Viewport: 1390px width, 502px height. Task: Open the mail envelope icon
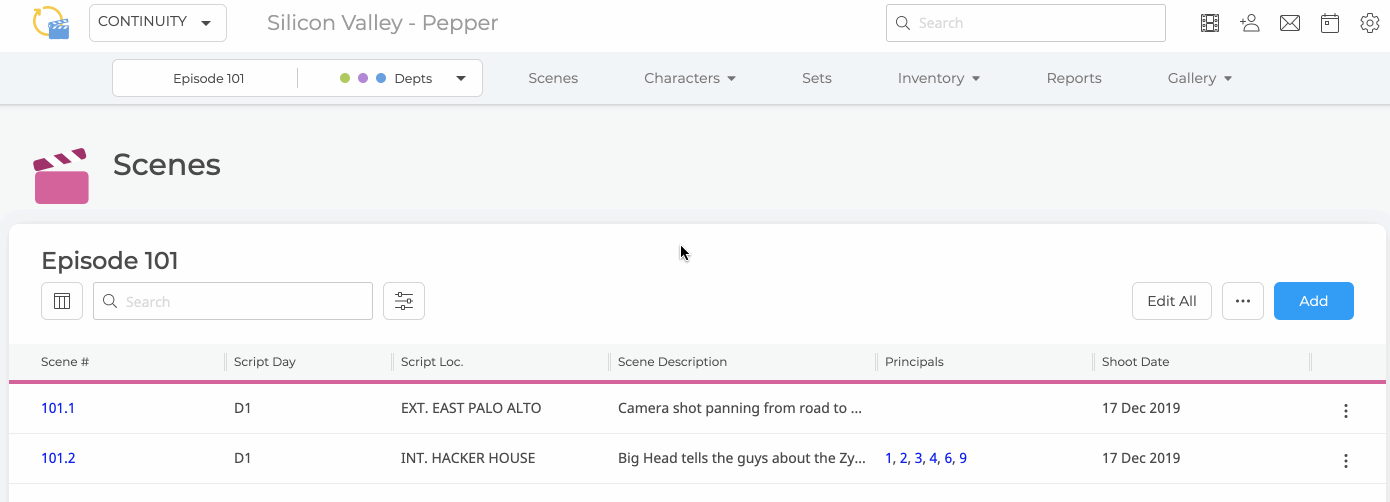coord(1290,23)
